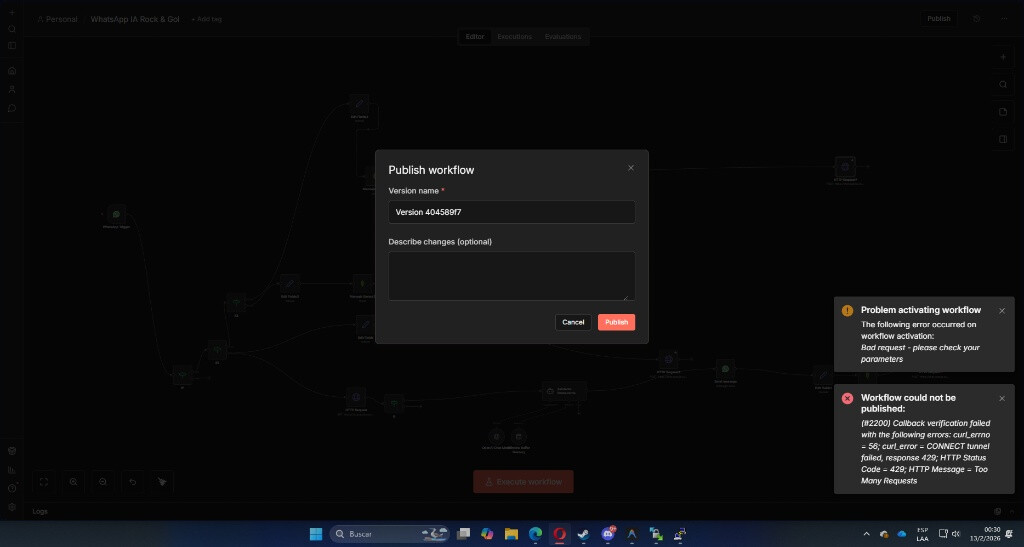The image size is (1024, 547).
Task: Open the Windows Start menu
Action: (316, 534)
